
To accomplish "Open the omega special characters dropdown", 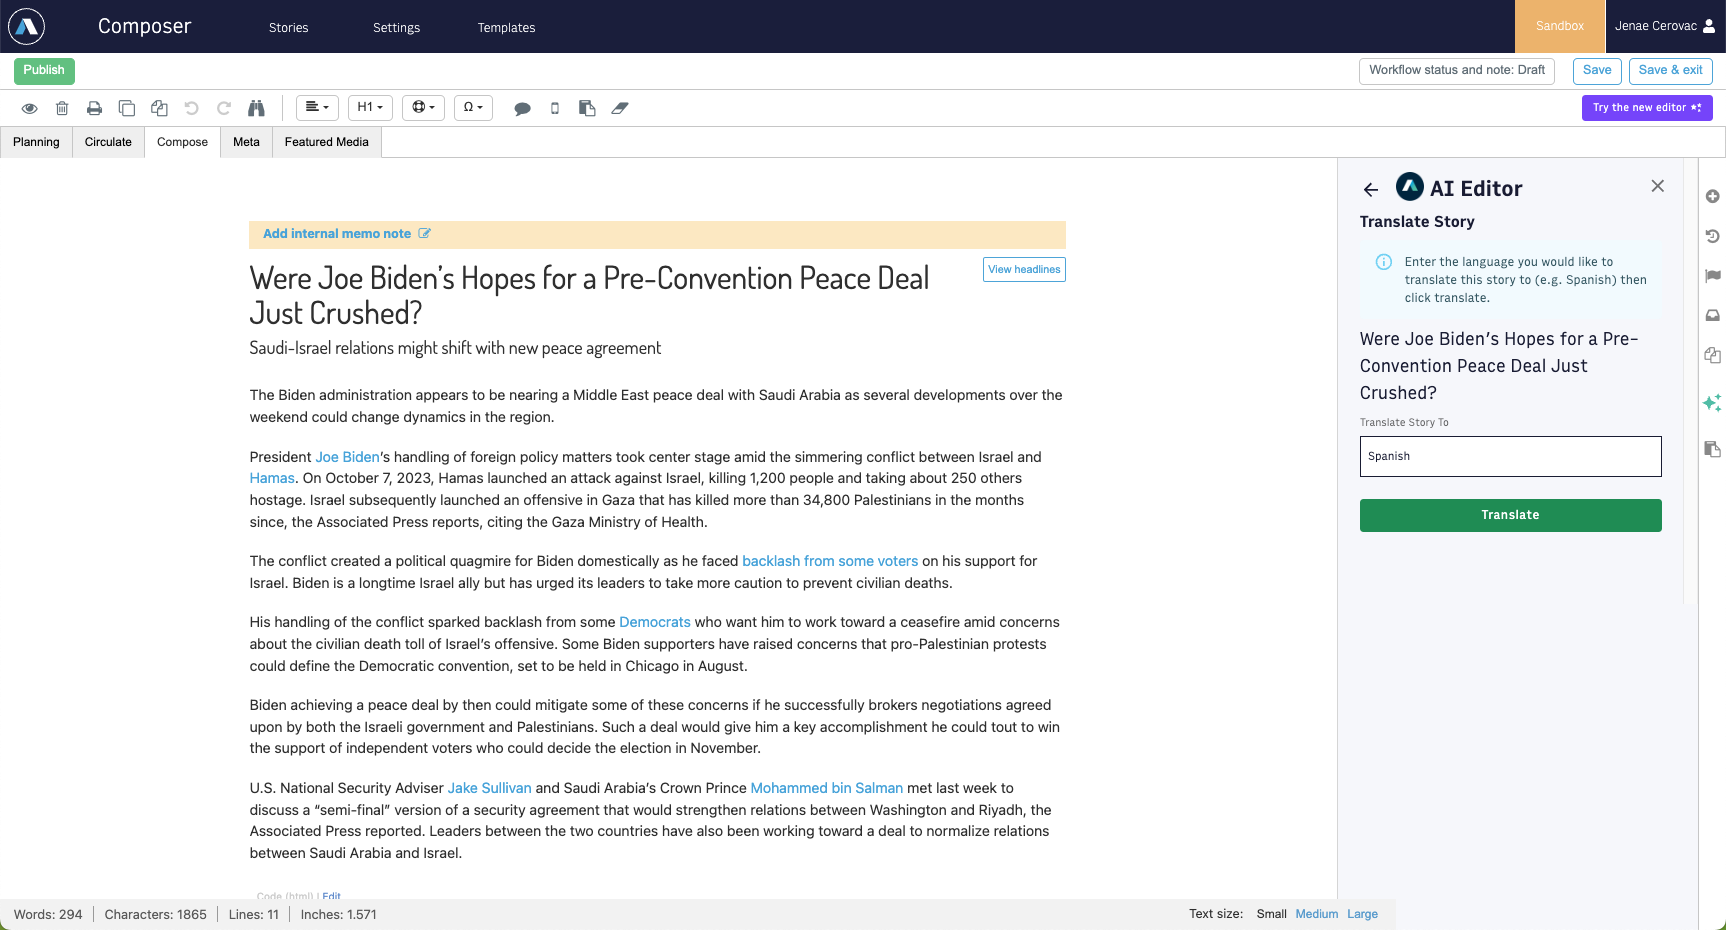I will [x=473, y=107].
